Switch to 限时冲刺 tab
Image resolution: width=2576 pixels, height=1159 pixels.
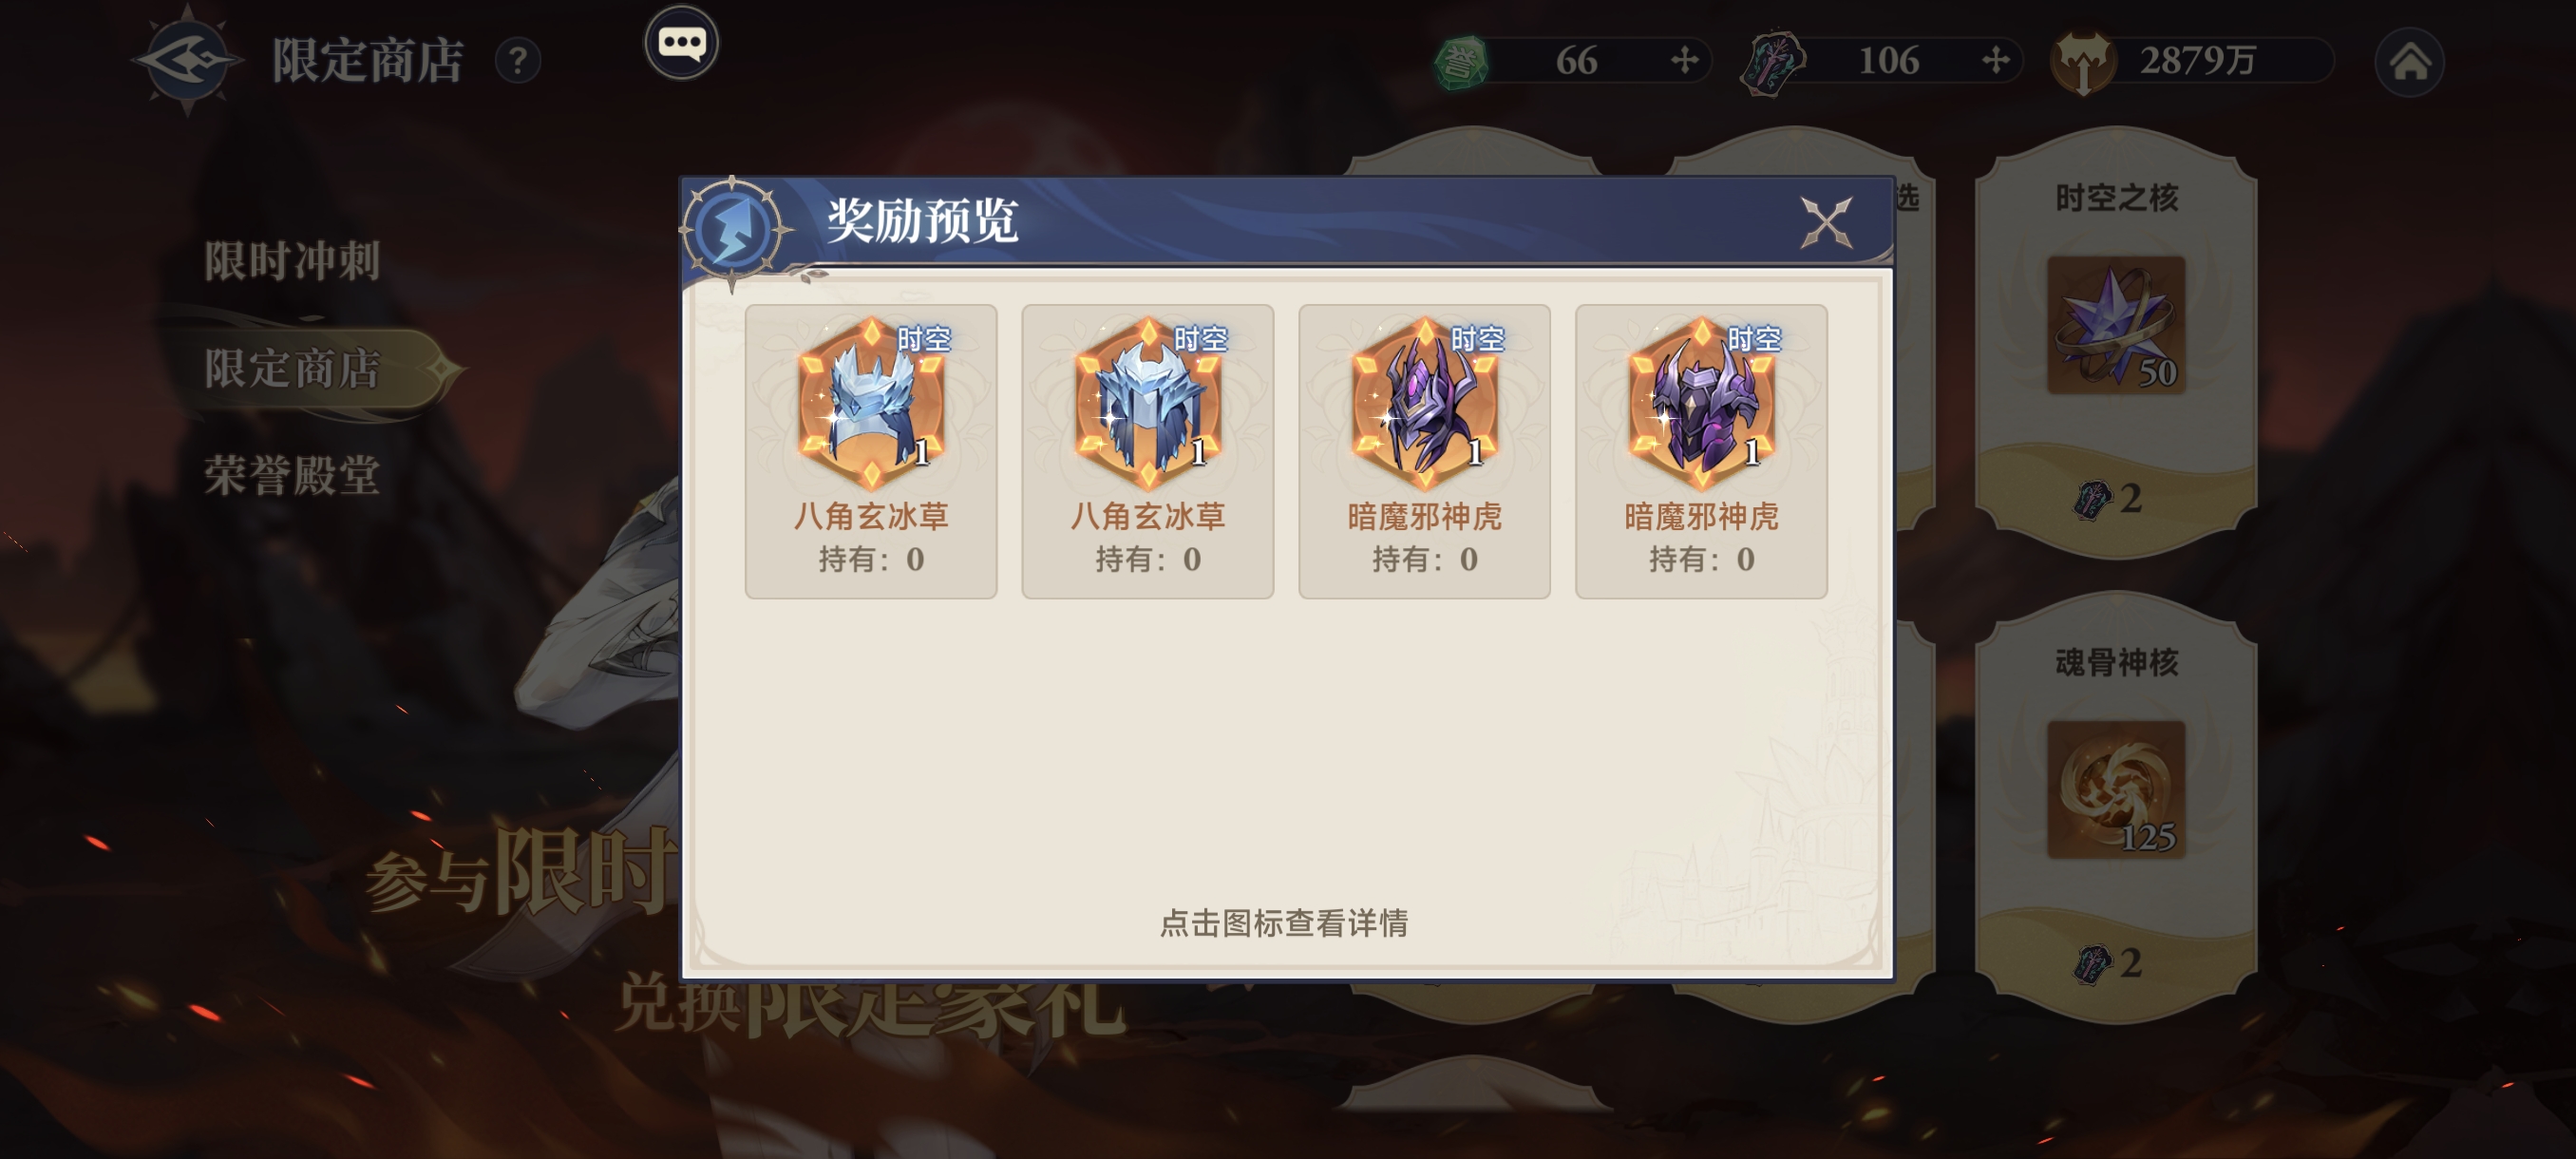(292, 261)
